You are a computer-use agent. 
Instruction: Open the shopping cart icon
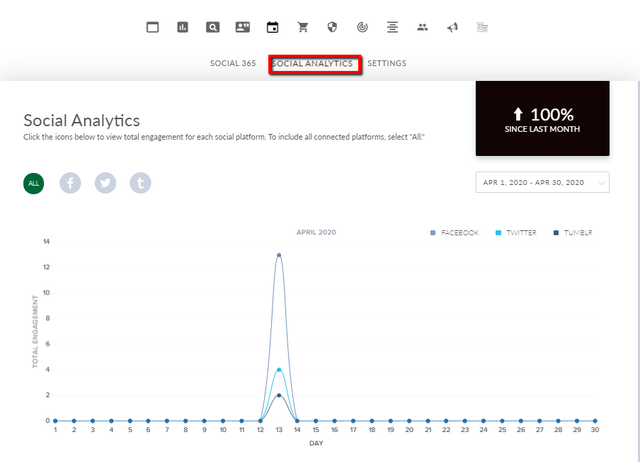(302, 27)
